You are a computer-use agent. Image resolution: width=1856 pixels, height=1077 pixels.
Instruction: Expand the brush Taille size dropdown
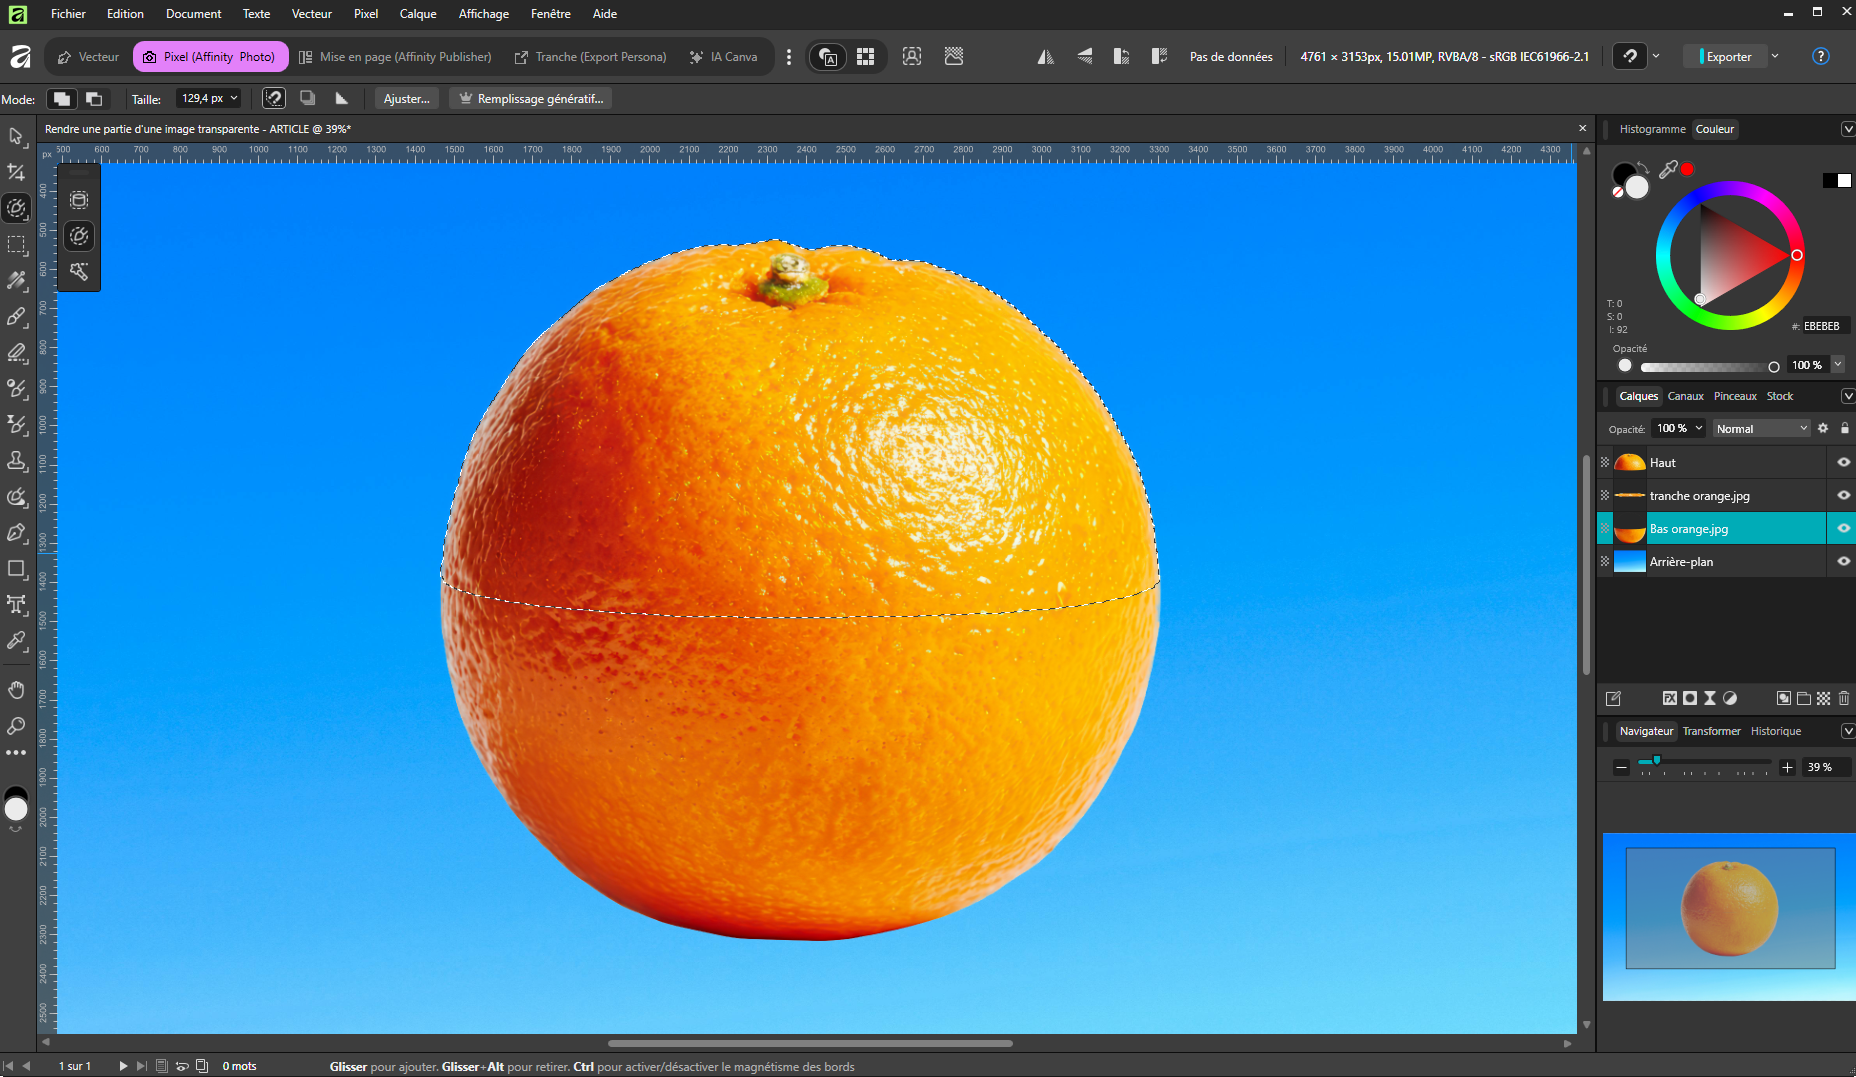click(x=234, y=98)
